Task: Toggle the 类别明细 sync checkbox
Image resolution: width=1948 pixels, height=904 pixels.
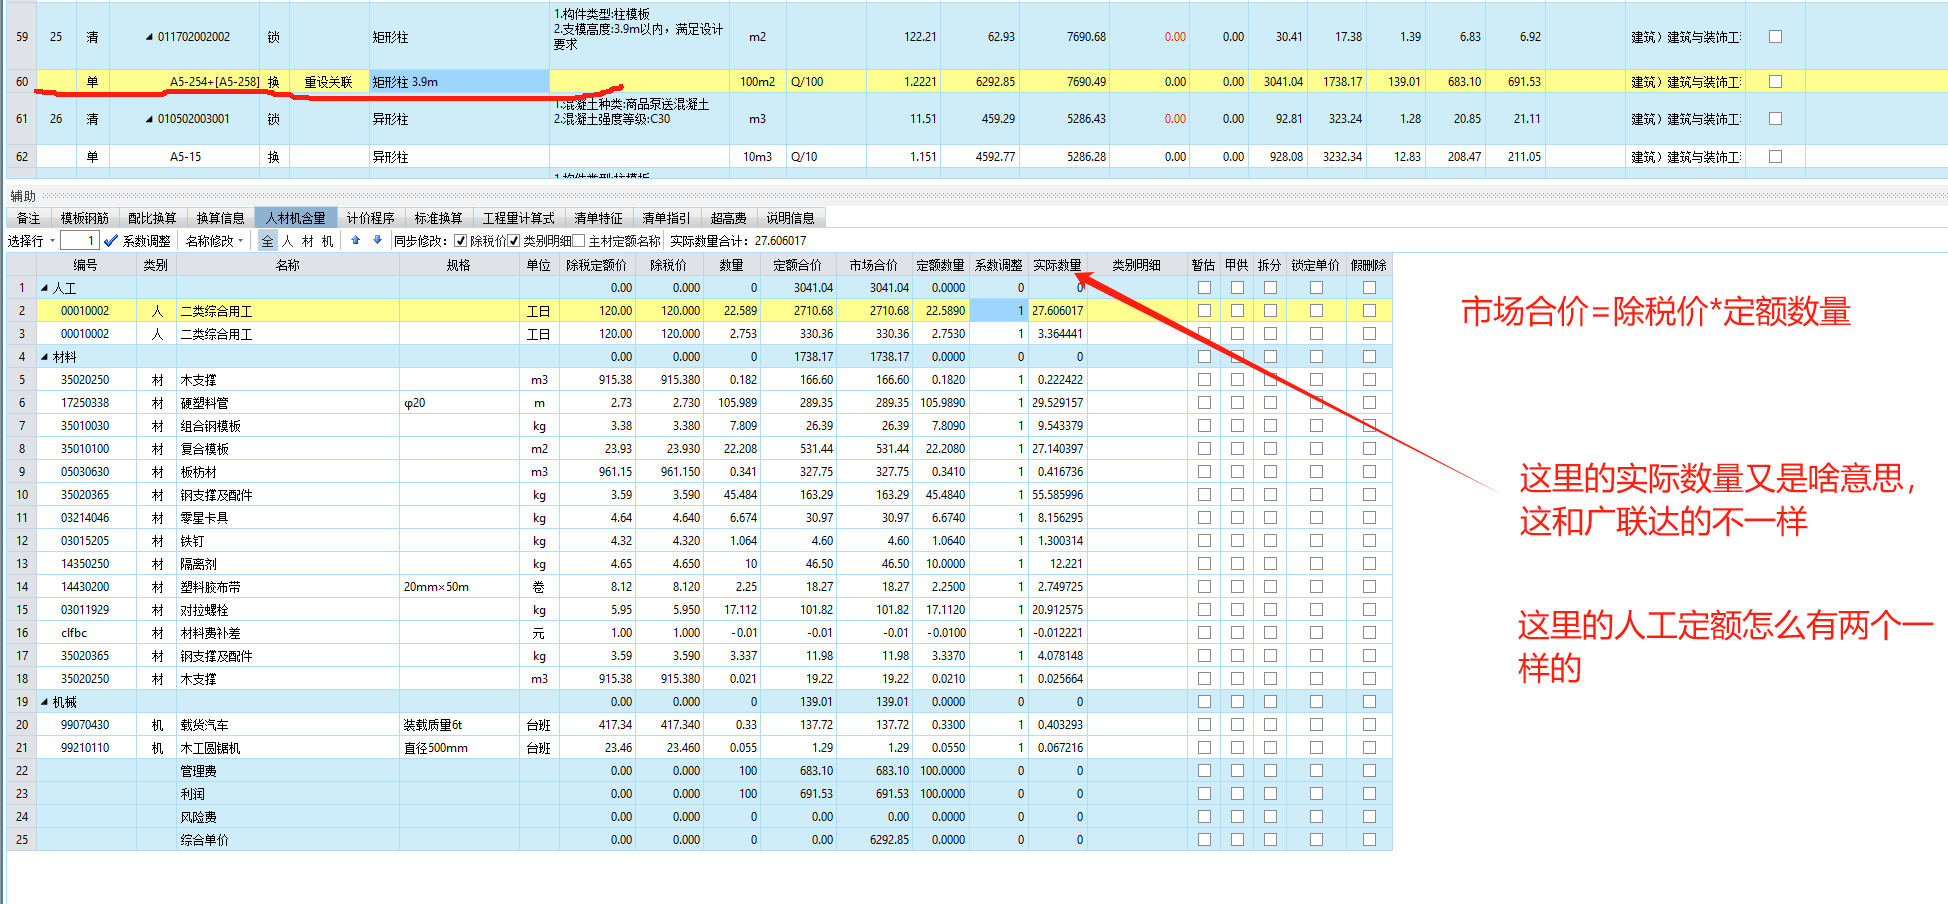Action: 514,241
